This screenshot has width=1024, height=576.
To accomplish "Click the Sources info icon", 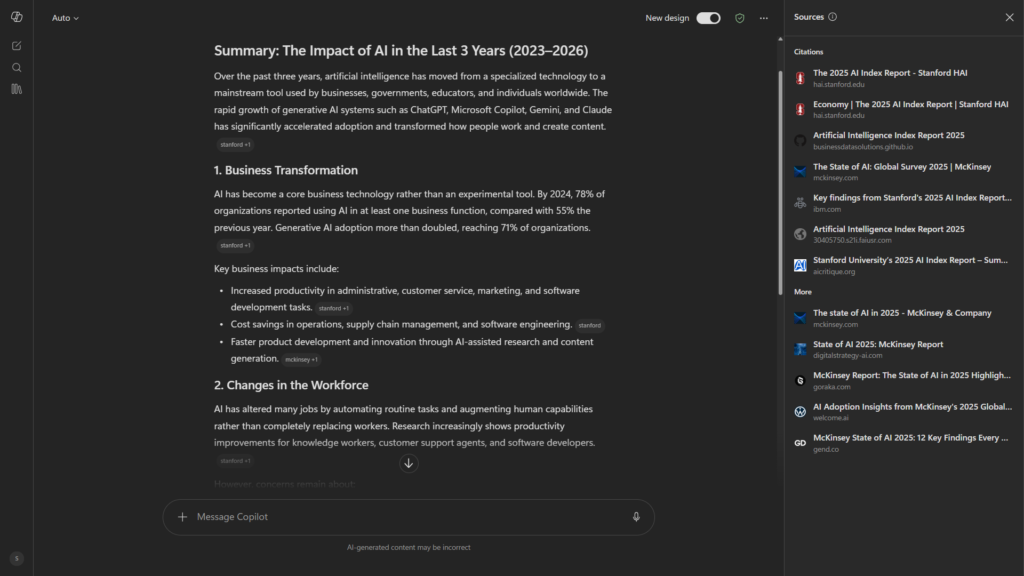I will click(833, 17).
